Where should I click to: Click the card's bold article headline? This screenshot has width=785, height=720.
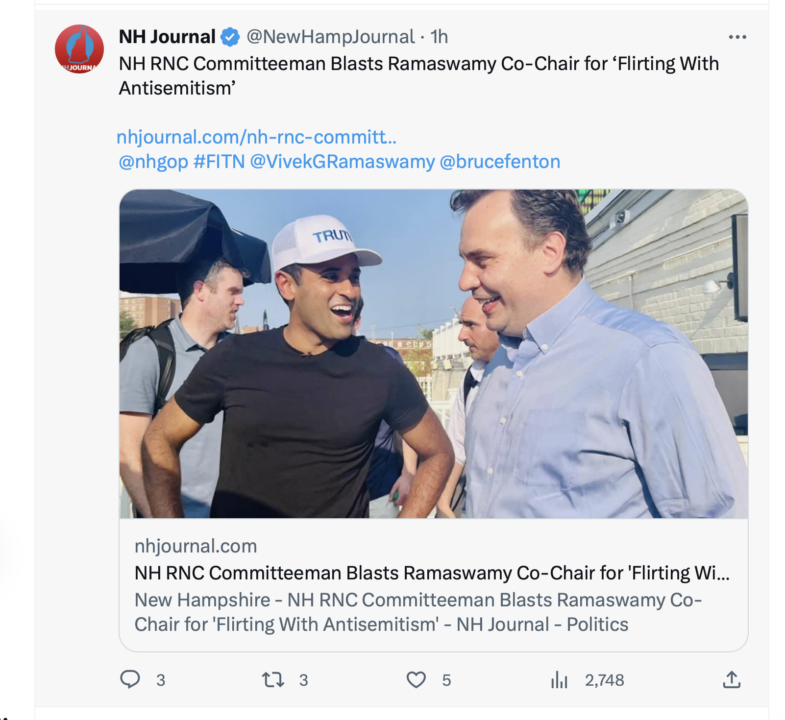(x=431, y=573)
